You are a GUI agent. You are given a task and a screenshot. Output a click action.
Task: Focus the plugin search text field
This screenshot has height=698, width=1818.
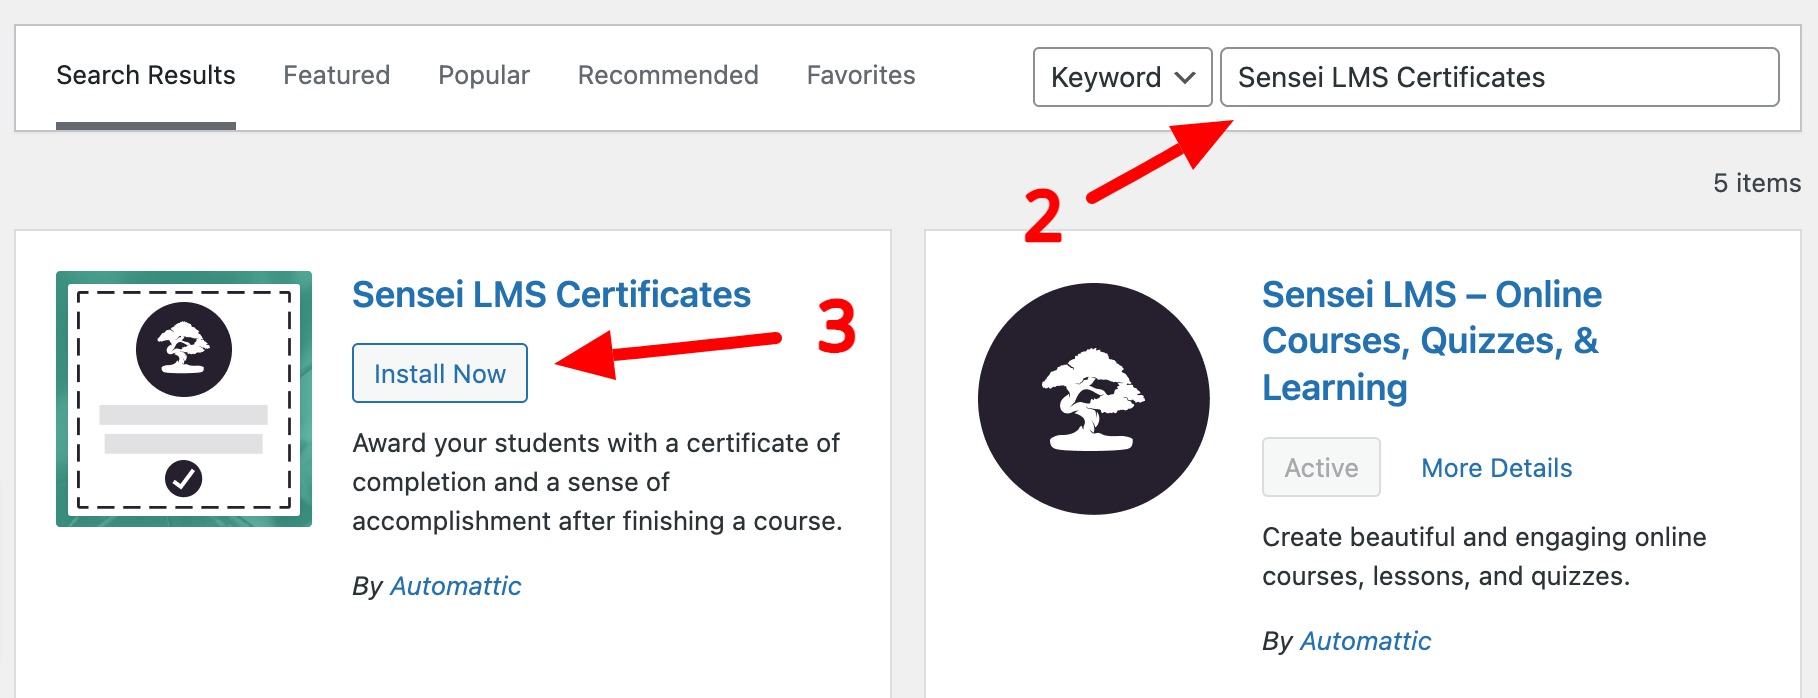(x=1498, y=77)
